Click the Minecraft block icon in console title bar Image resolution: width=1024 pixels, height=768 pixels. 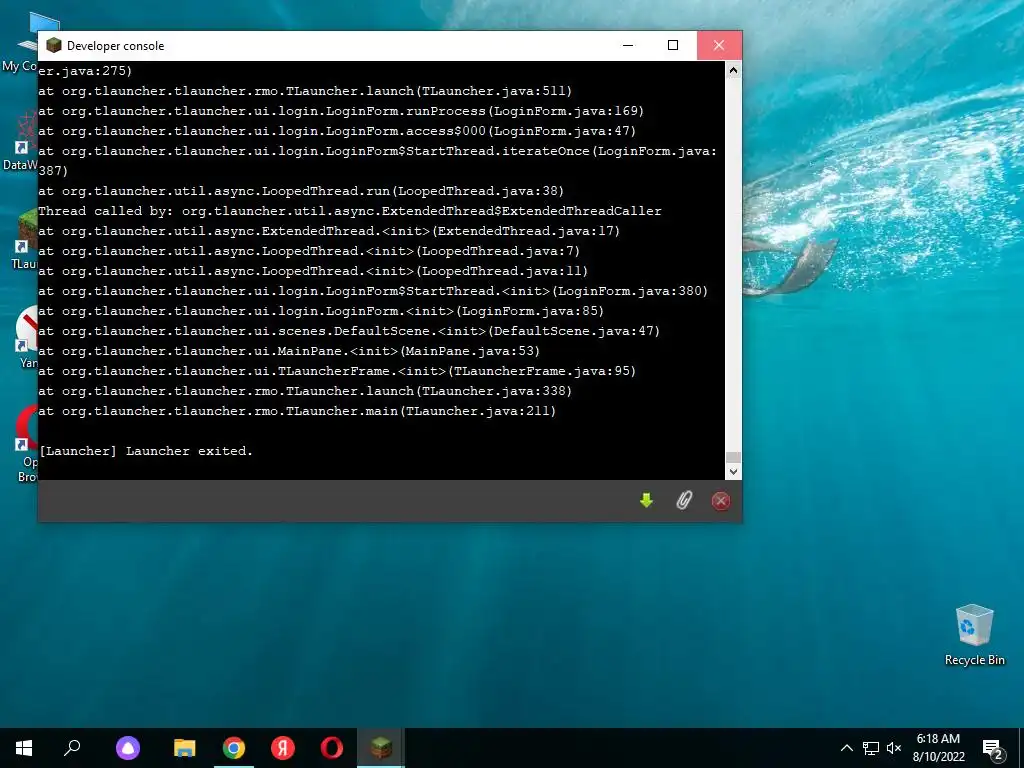[x=54, y=45]
